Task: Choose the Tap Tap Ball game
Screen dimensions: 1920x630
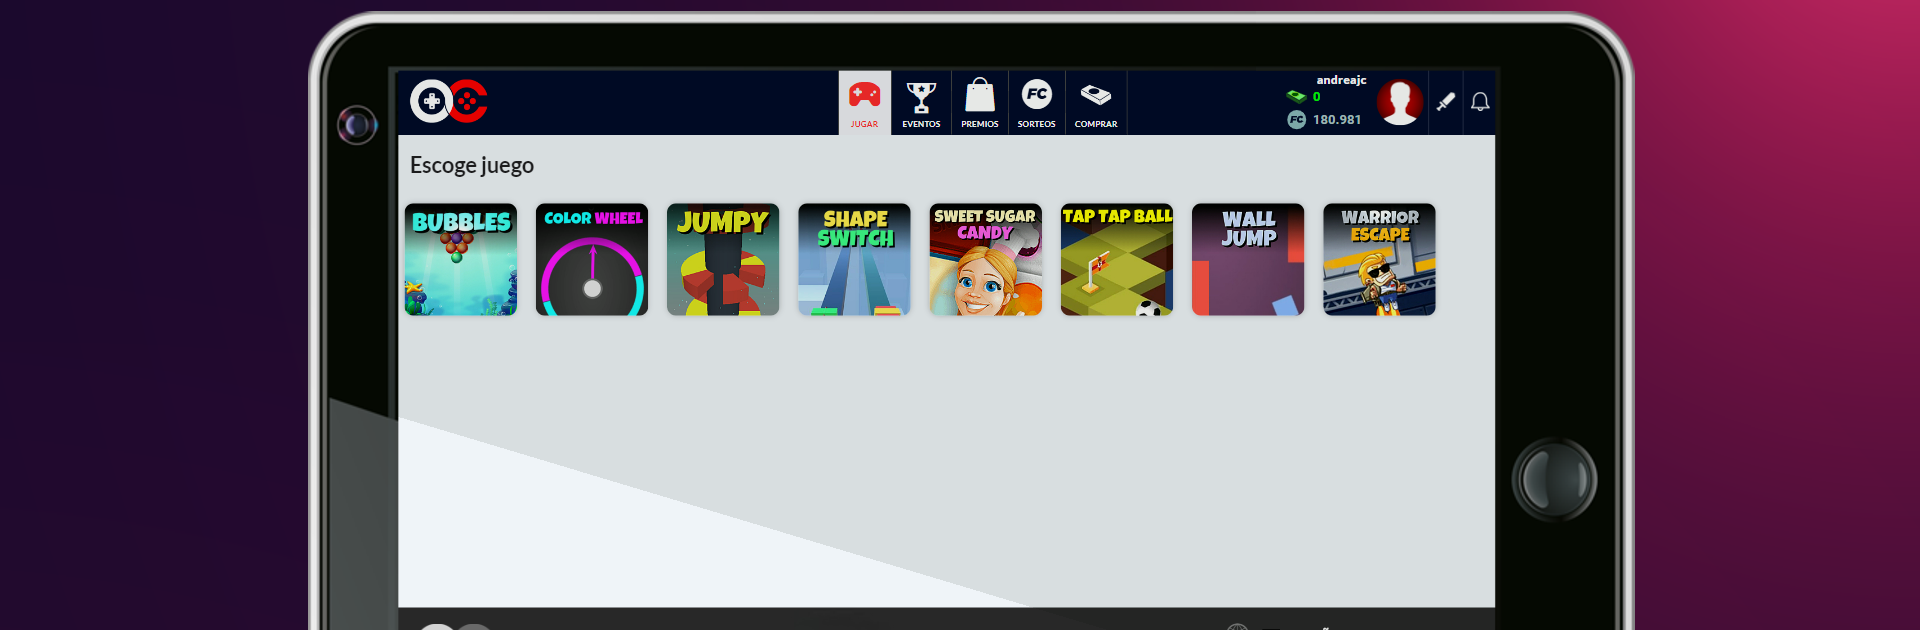Action: [x=1116, y=260]
